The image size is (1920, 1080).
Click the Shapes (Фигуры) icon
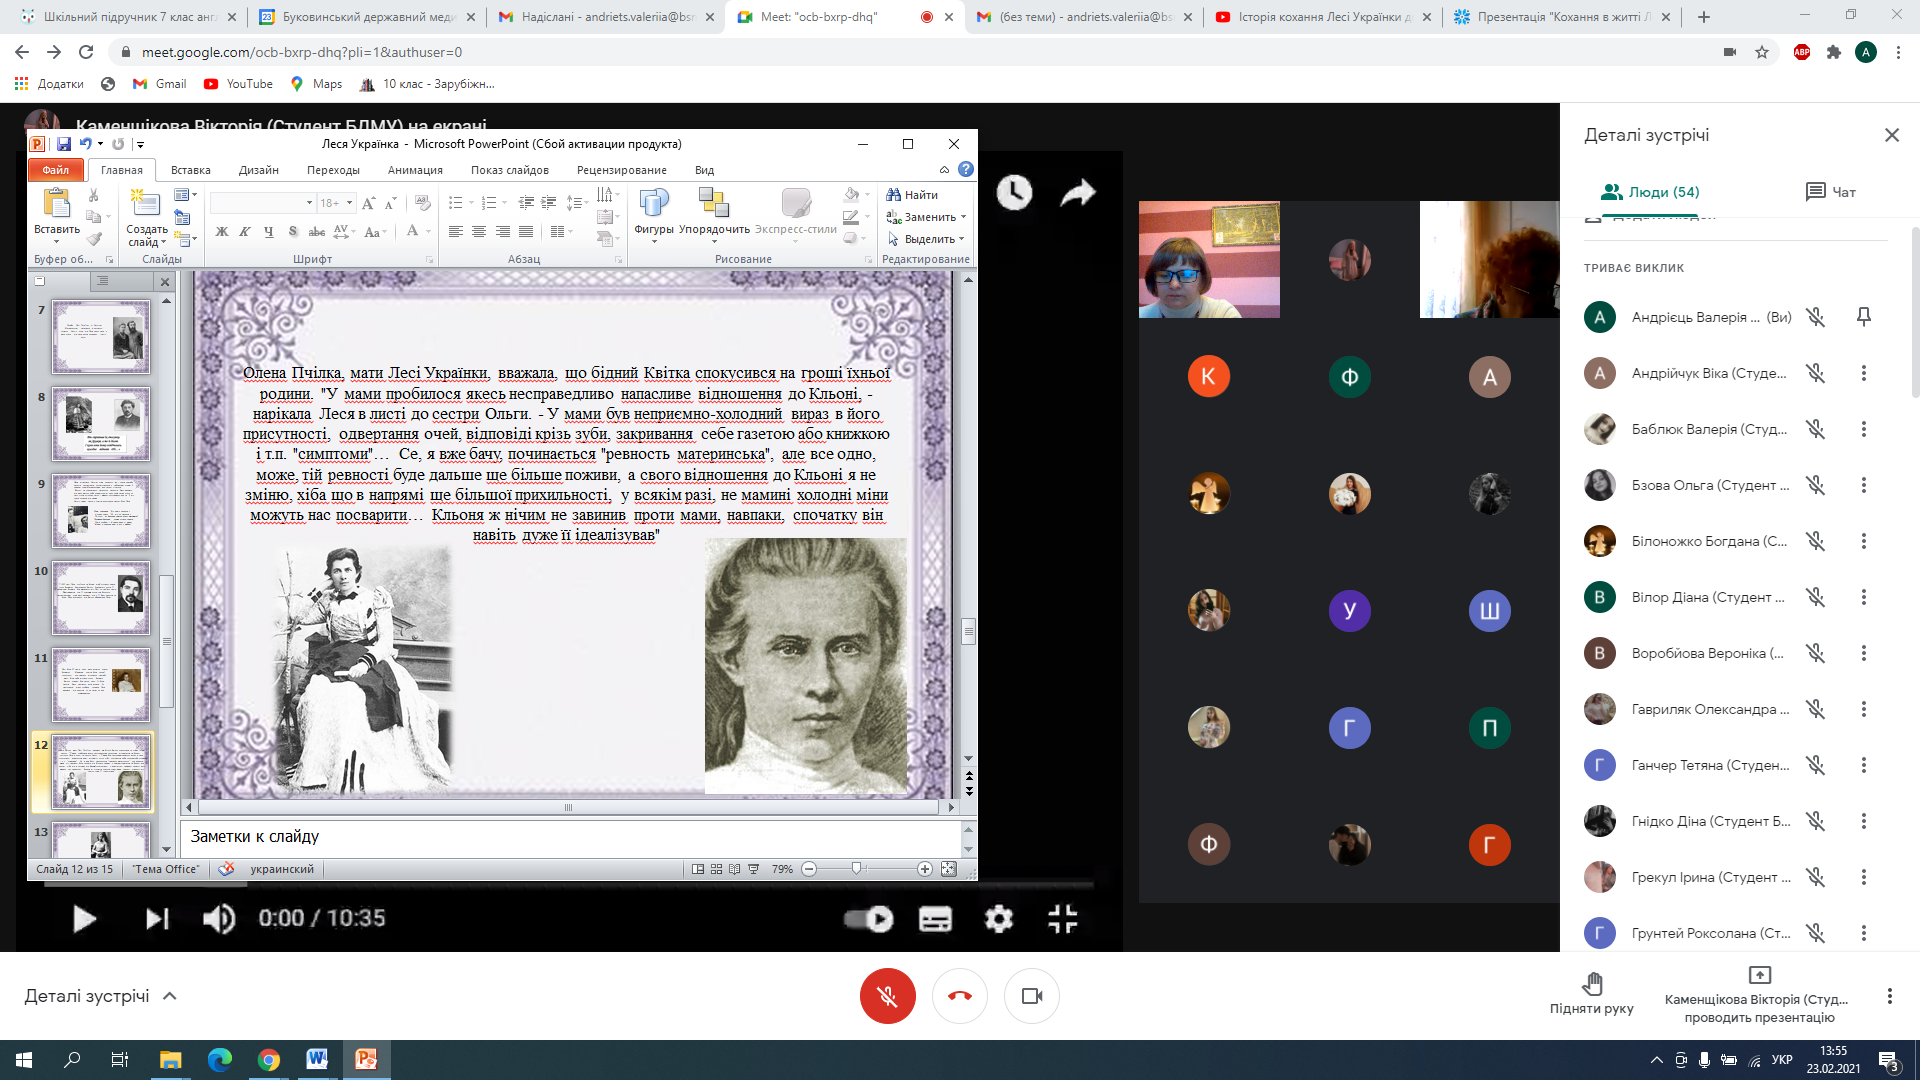pyautogui.click(x=654, y=203)
